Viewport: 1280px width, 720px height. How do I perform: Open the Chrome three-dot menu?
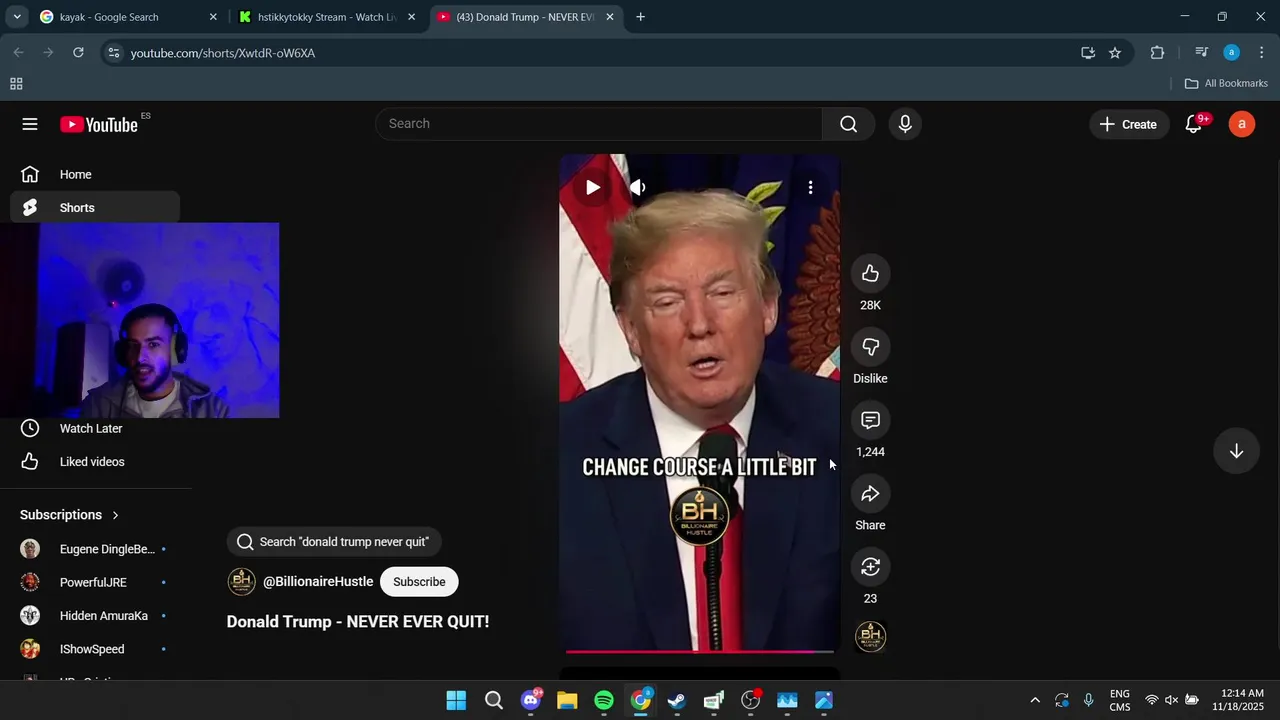pyautogui.click(x=1261, y=53)
